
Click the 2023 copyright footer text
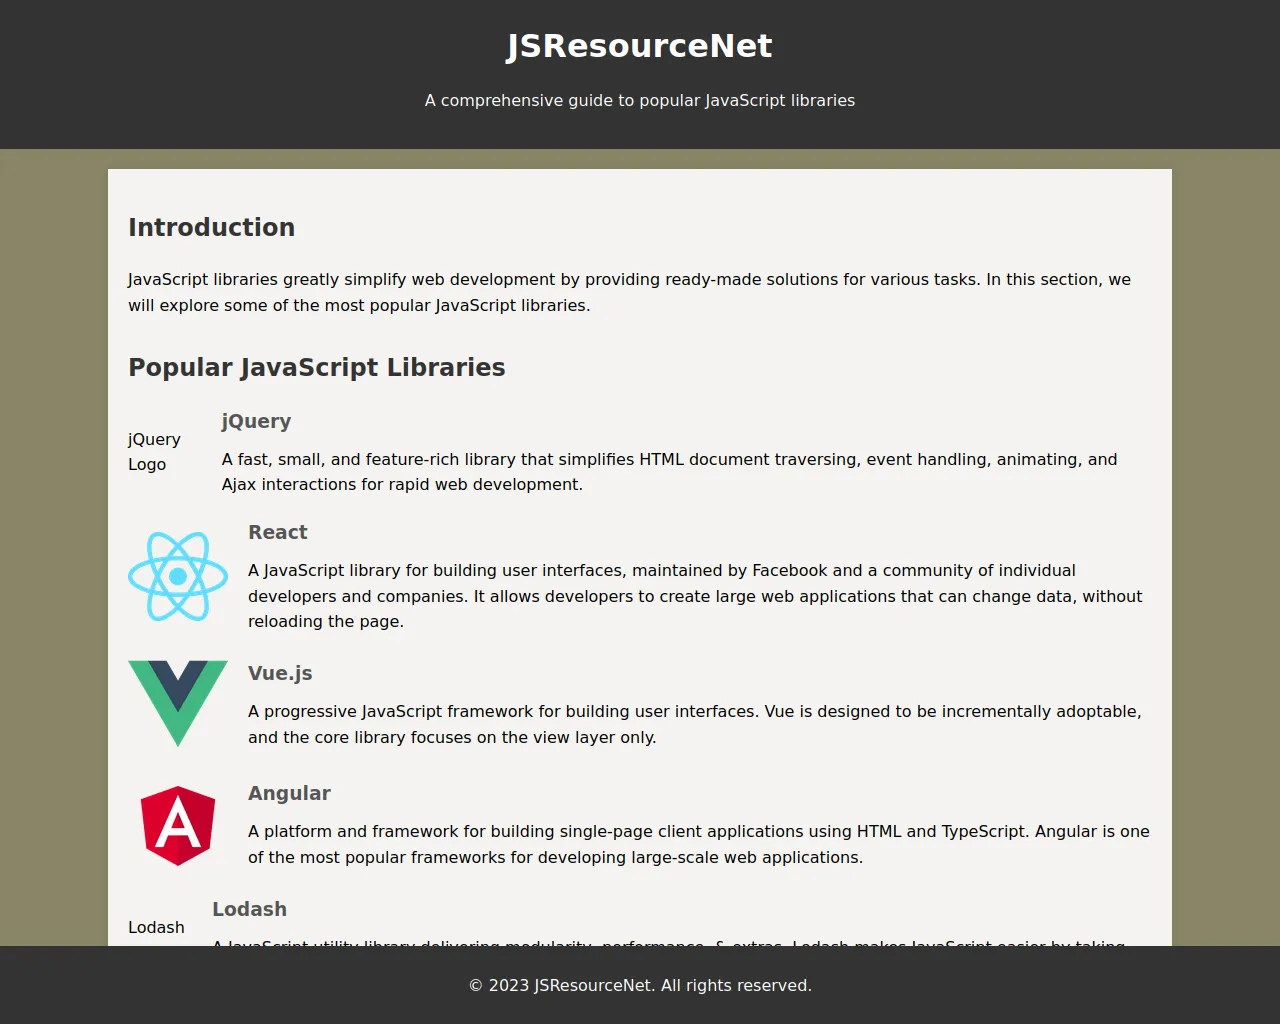[x=640, y=985]
